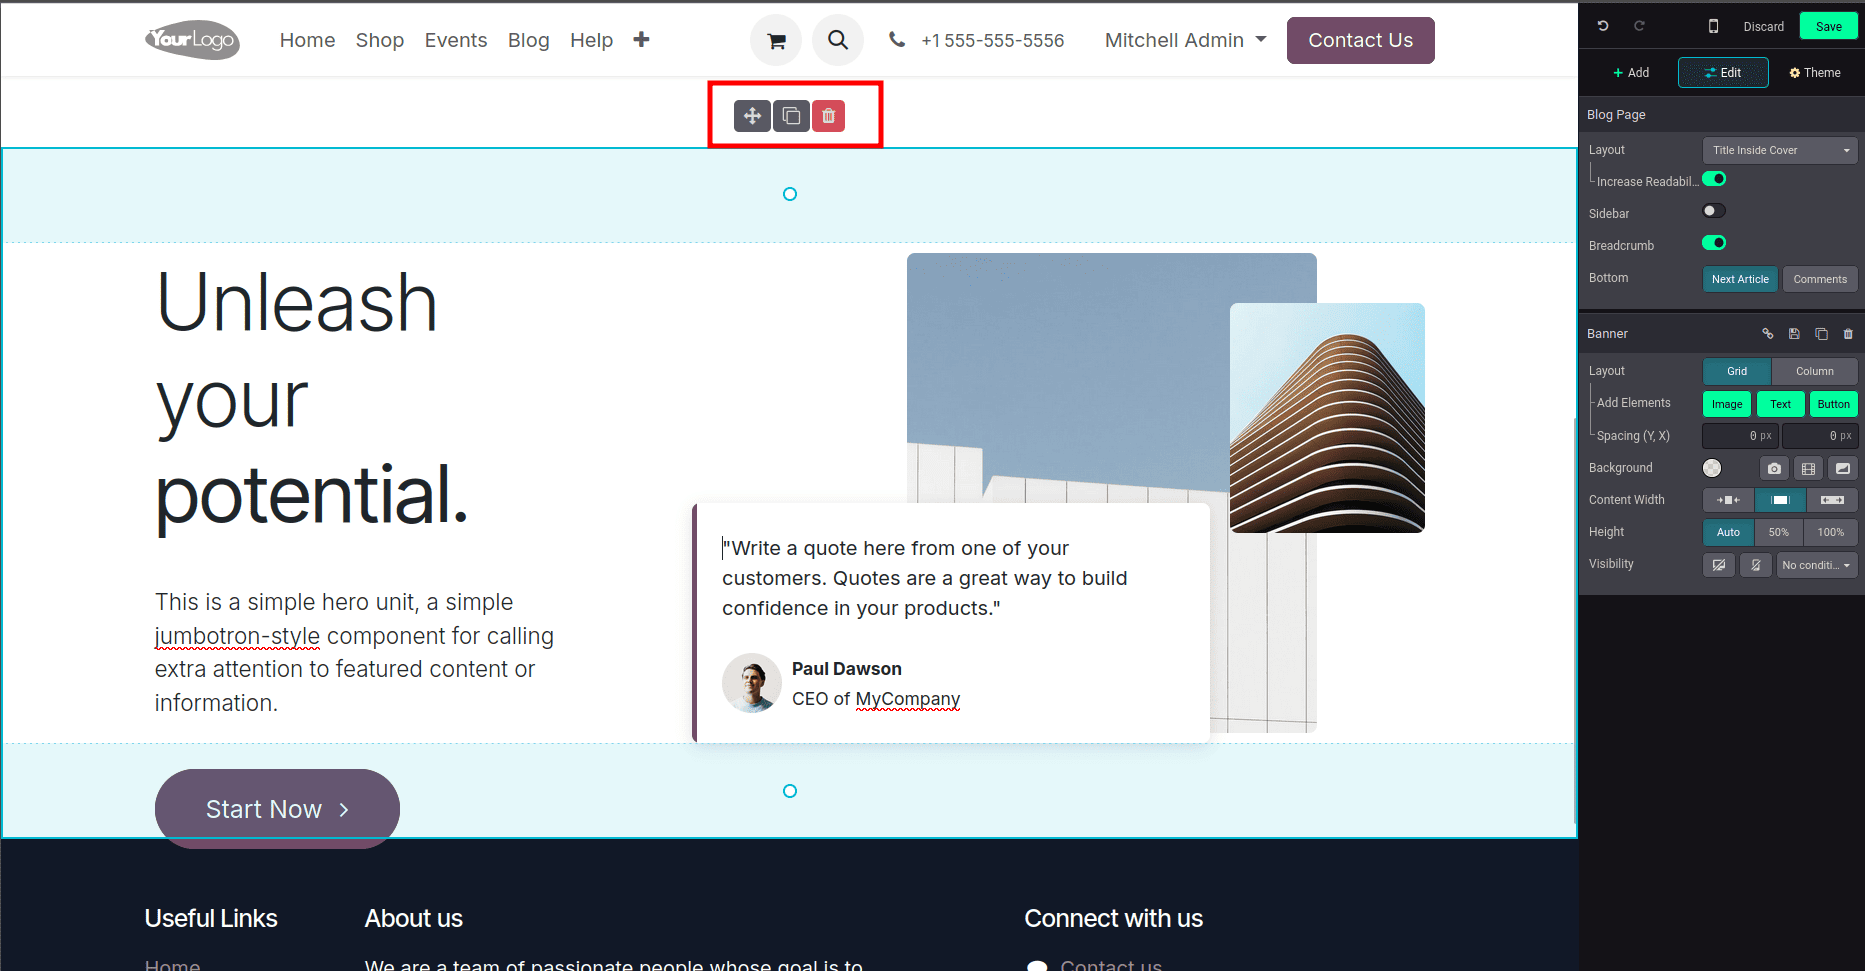
Task: Open mobile preview mode
Action: tap(1714, 25)
